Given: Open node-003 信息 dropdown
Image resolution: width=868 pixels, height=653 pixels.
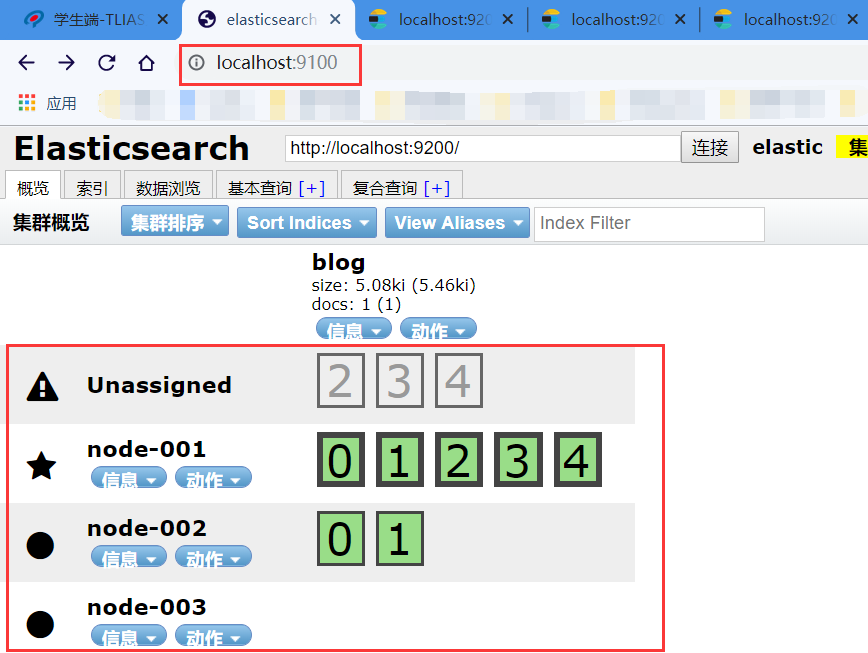Looking at the screenshot, I should (x=128, y=635).
